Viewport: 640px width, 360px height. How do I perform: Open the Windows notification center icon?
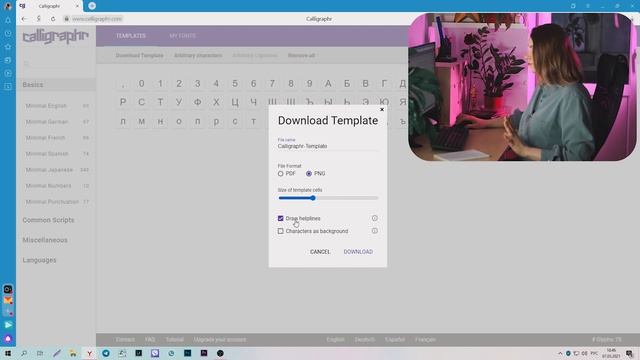click(x=629, y=353)
